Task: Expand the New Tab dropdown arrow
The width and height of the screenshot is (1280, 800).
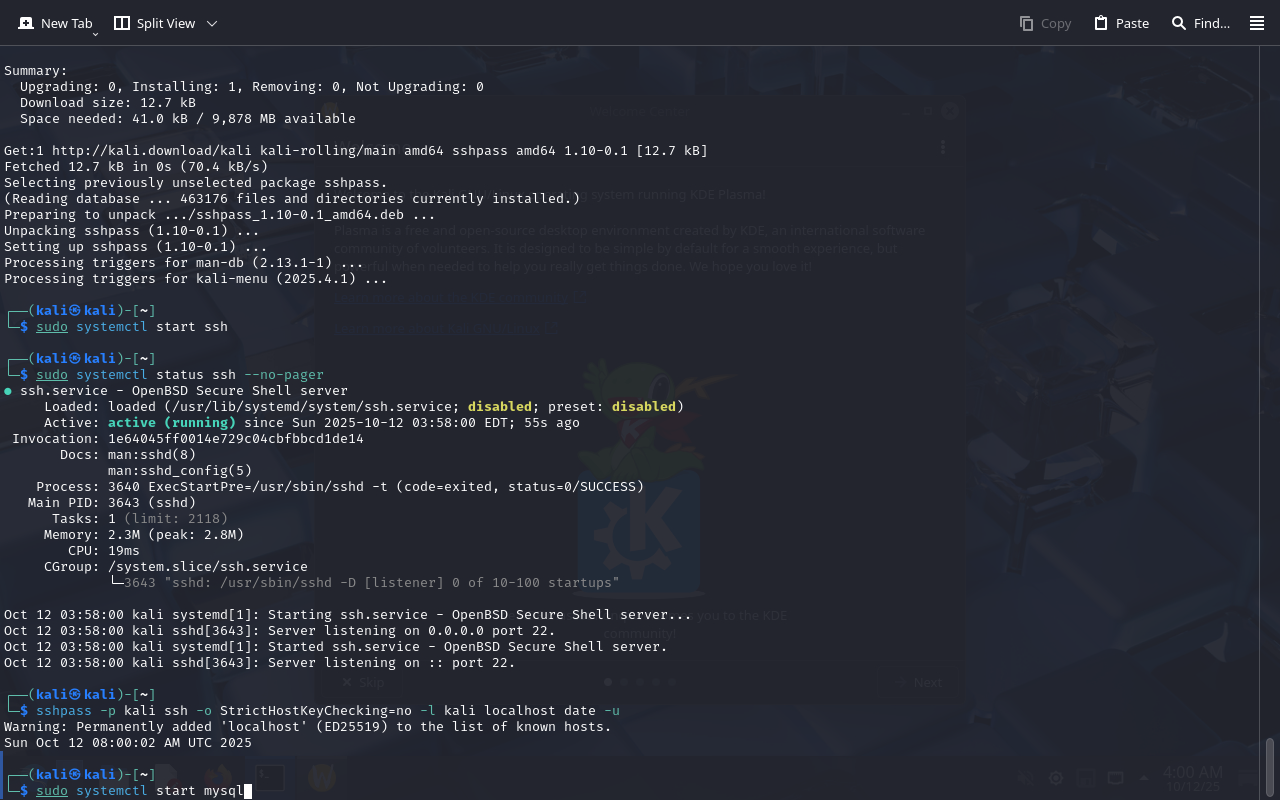Action: 95,34
